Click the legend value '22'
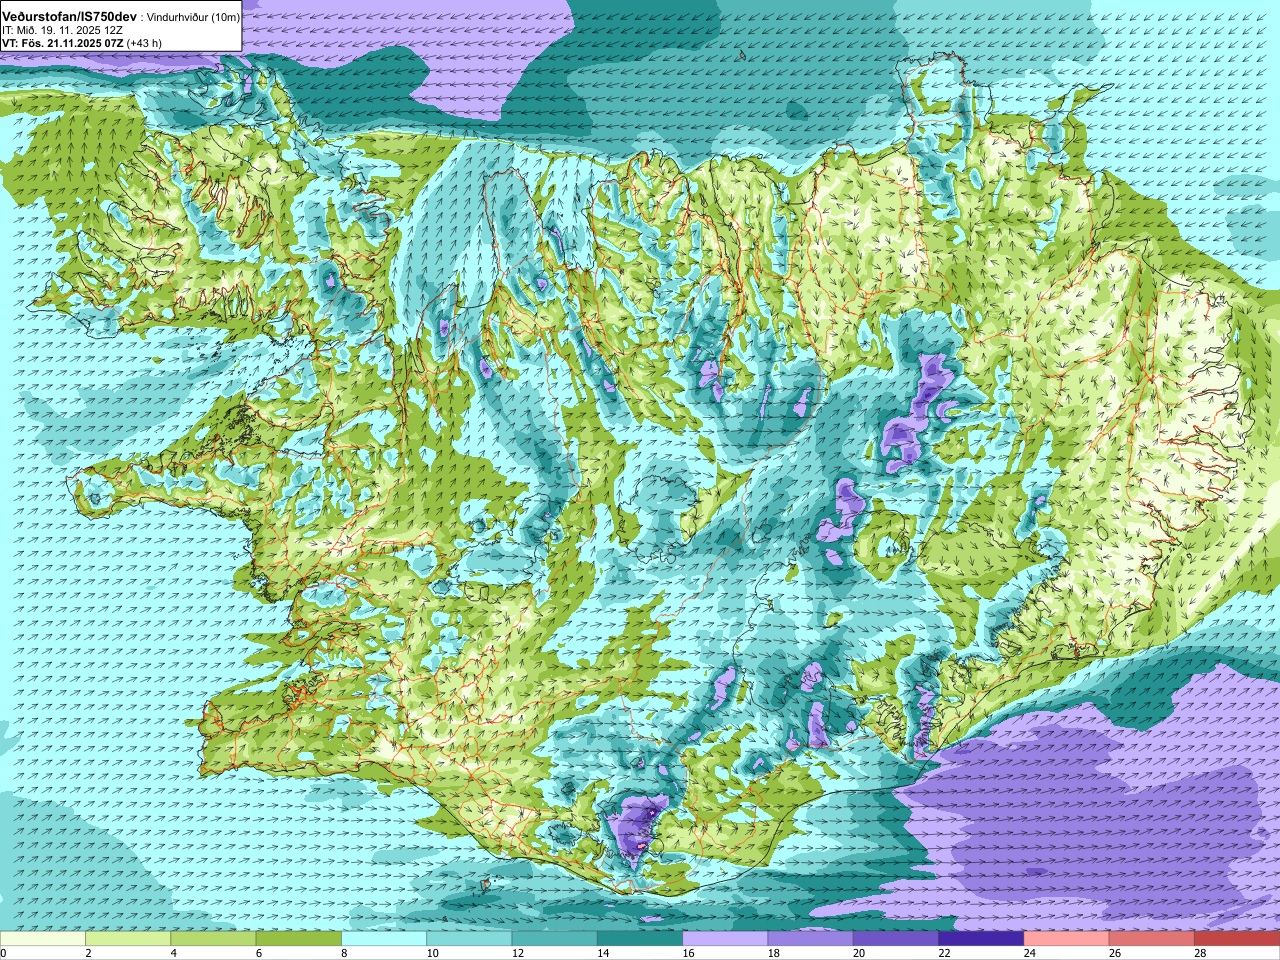Screen dimensions: 1280x960 (x=944, y=953)
